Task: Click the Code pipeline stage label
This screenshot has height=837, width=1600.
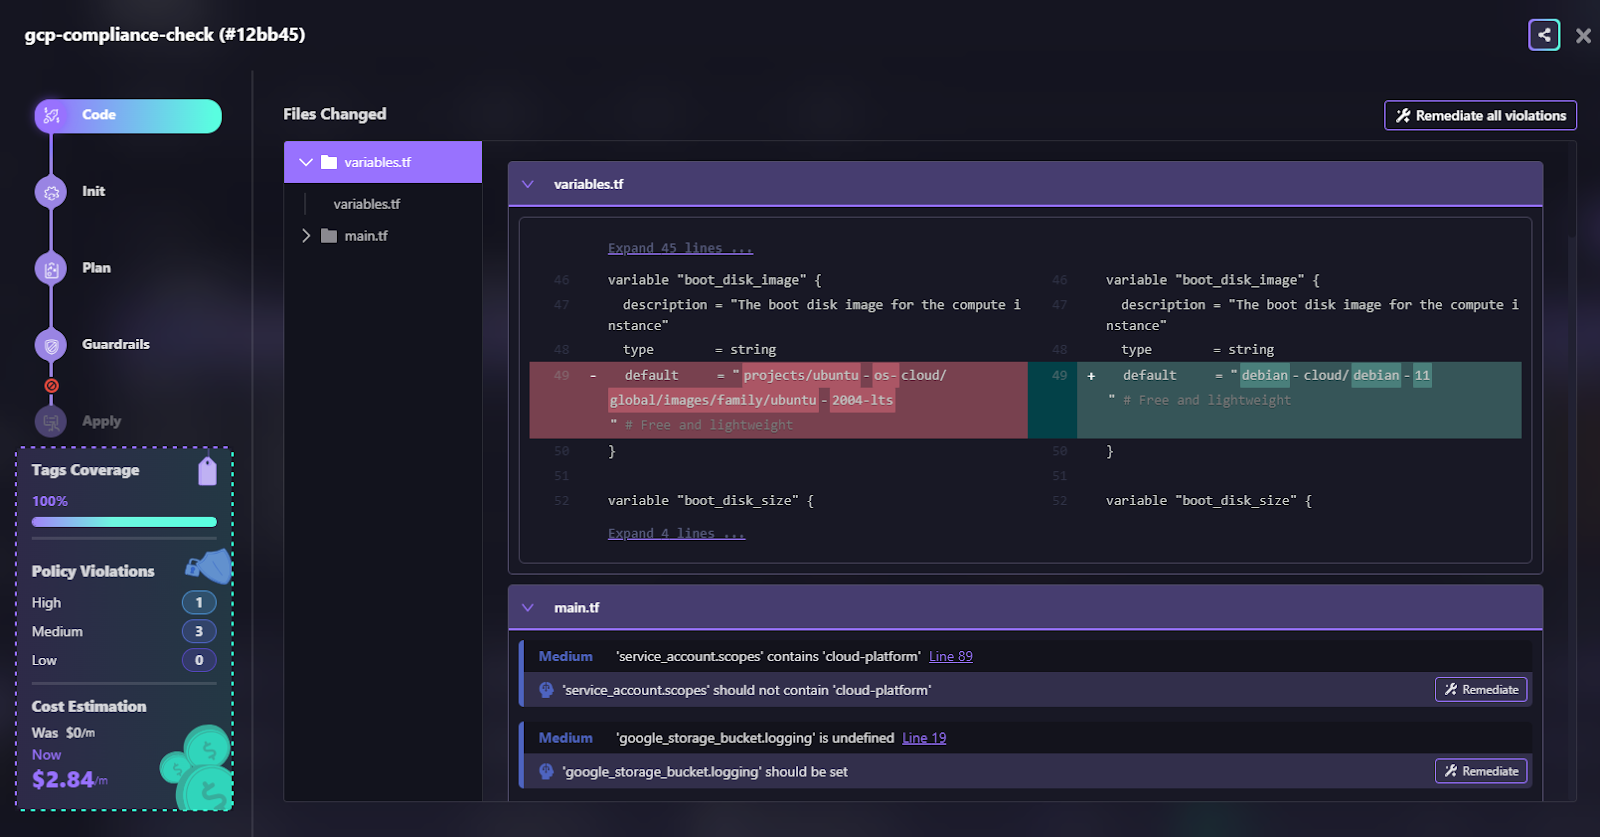Action: tap(99, 115)
